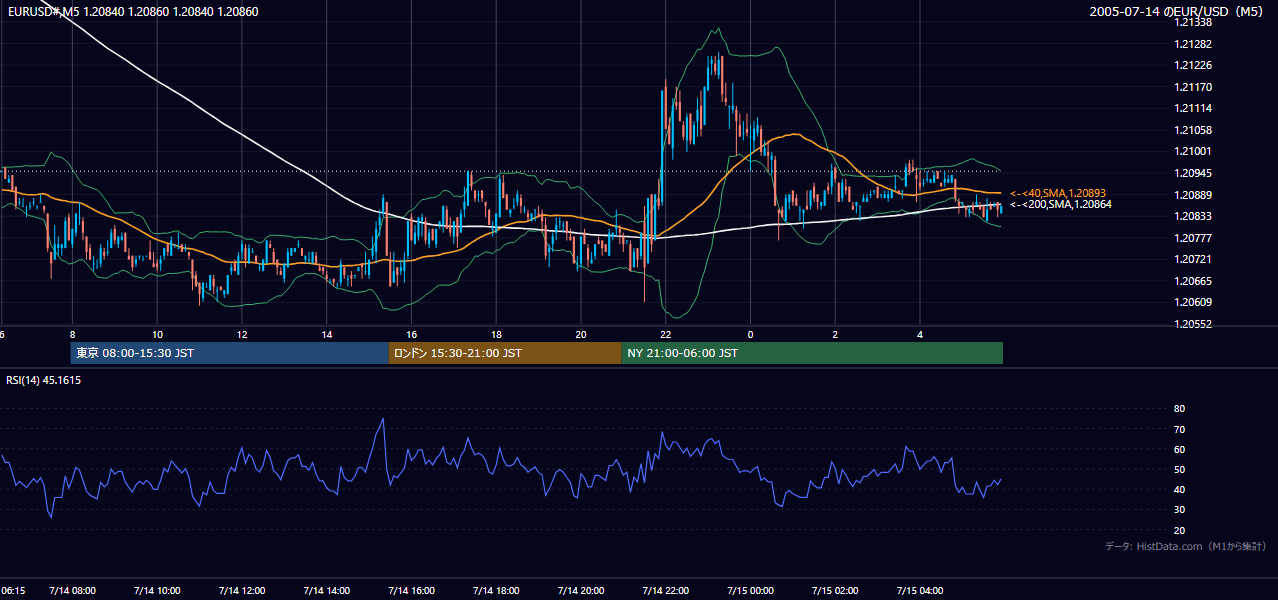Click the 7/14 22:00 time axis label
Image resolution: width=1278 pixels, height=600 pixels.
(x=666, y=591)
